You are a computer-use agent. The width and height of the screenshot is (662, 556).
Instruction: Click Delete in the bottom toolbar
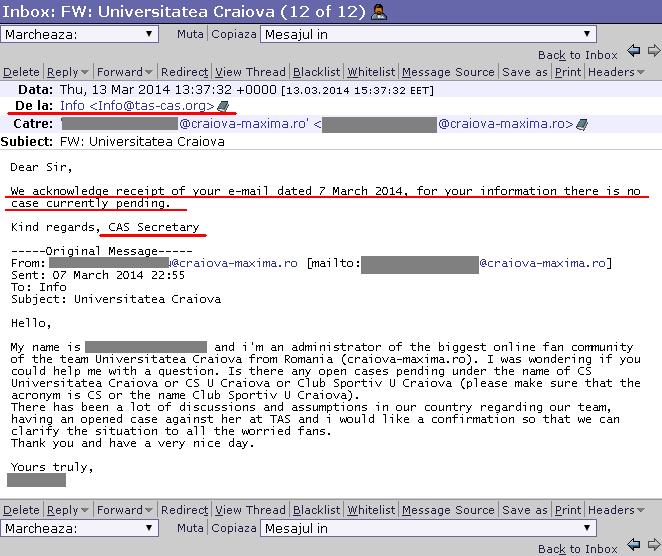tap(21, 510)
